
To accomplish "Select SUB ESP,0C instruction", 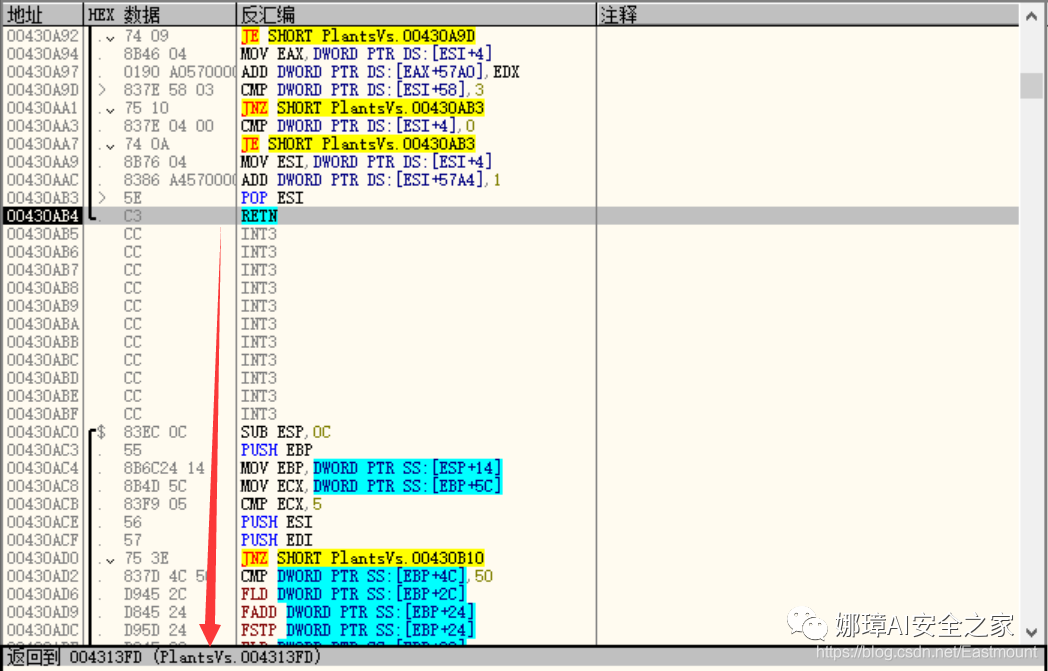I will coord(285,433).
